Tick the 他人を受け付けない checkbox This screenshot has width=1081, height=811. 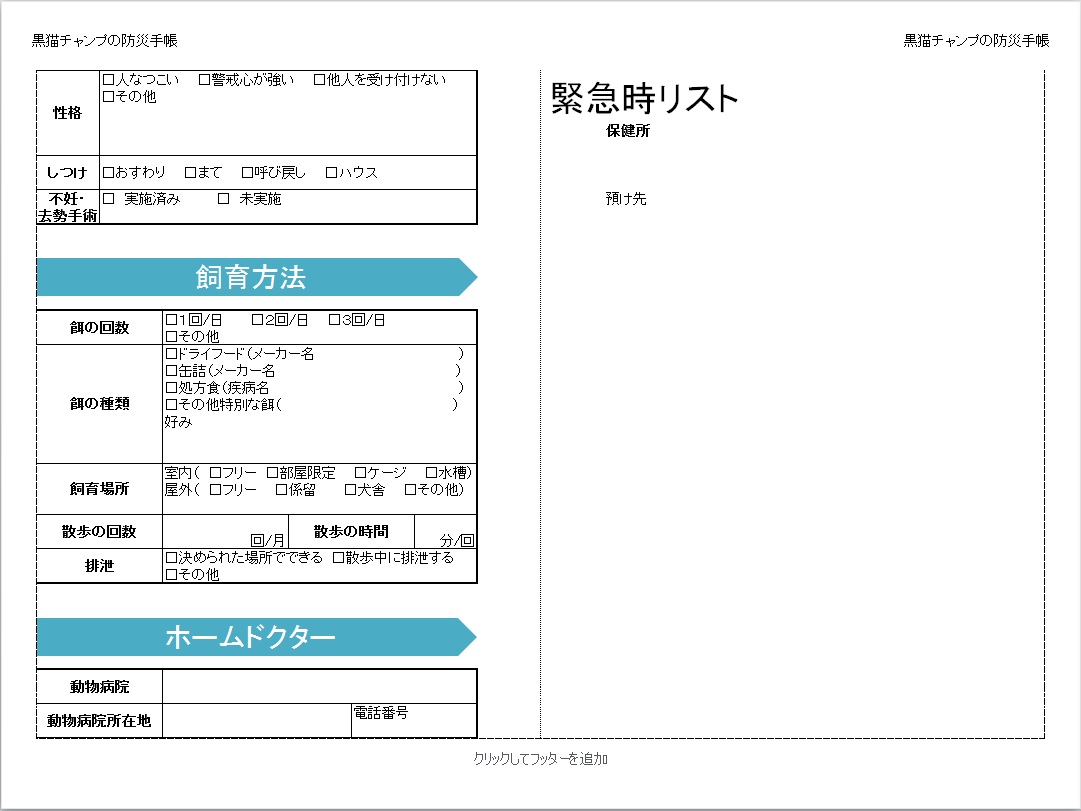pyautogui.click(x=320, y=80)
